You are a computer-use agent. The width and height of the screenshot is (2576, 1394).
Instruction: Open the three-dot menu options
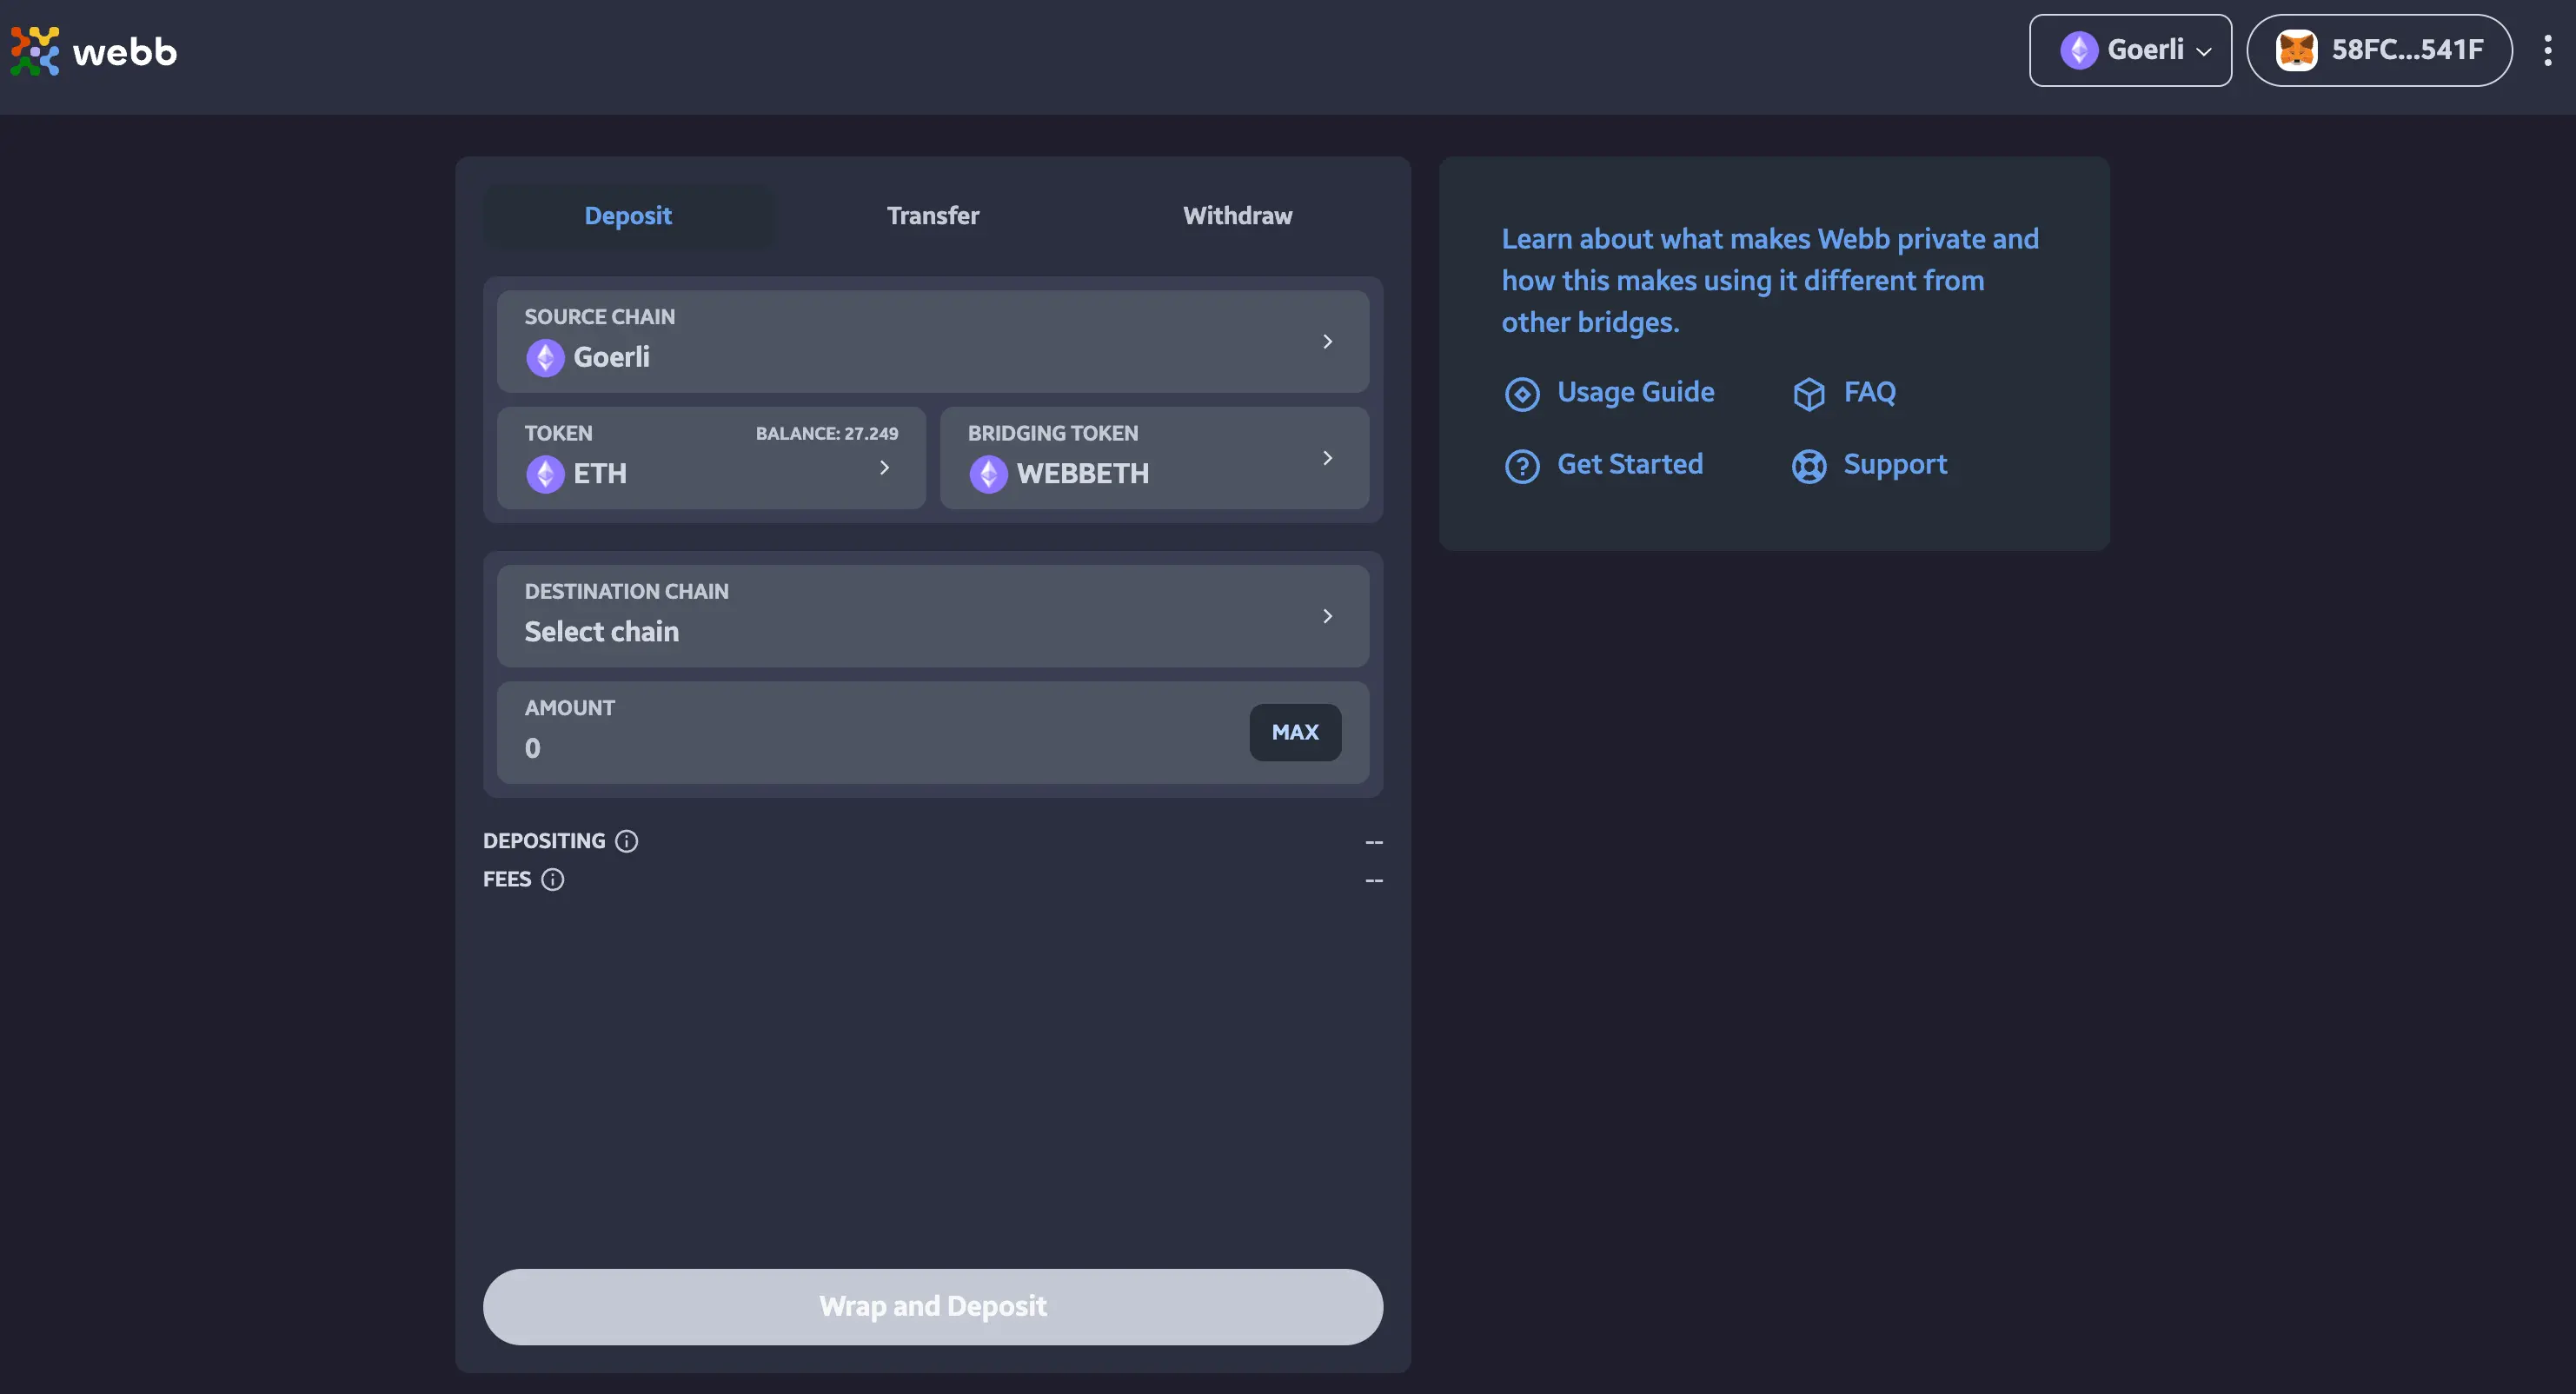(x=2550, y=50)
